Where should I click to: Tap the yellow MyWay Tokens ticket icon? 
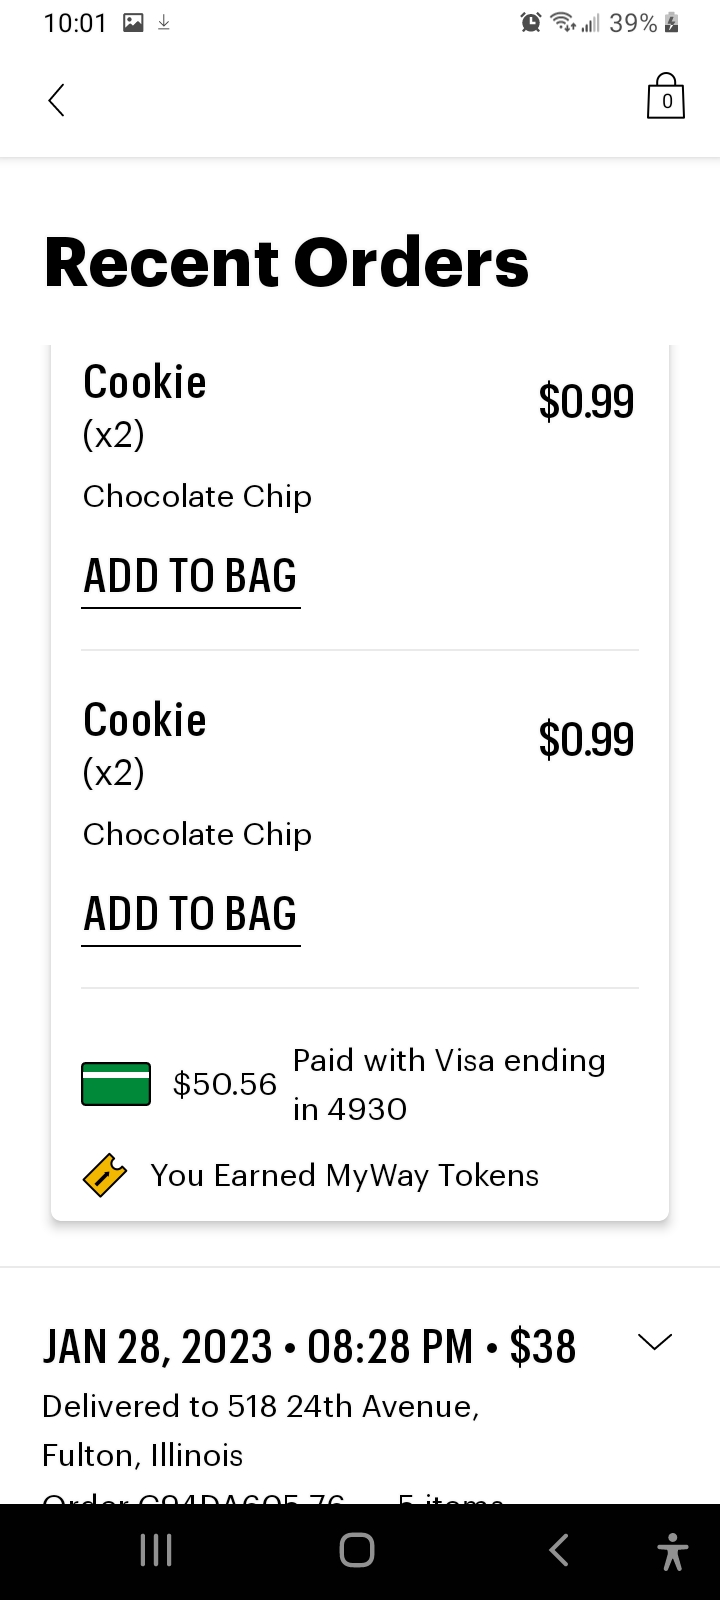(x=105, y=1175)
